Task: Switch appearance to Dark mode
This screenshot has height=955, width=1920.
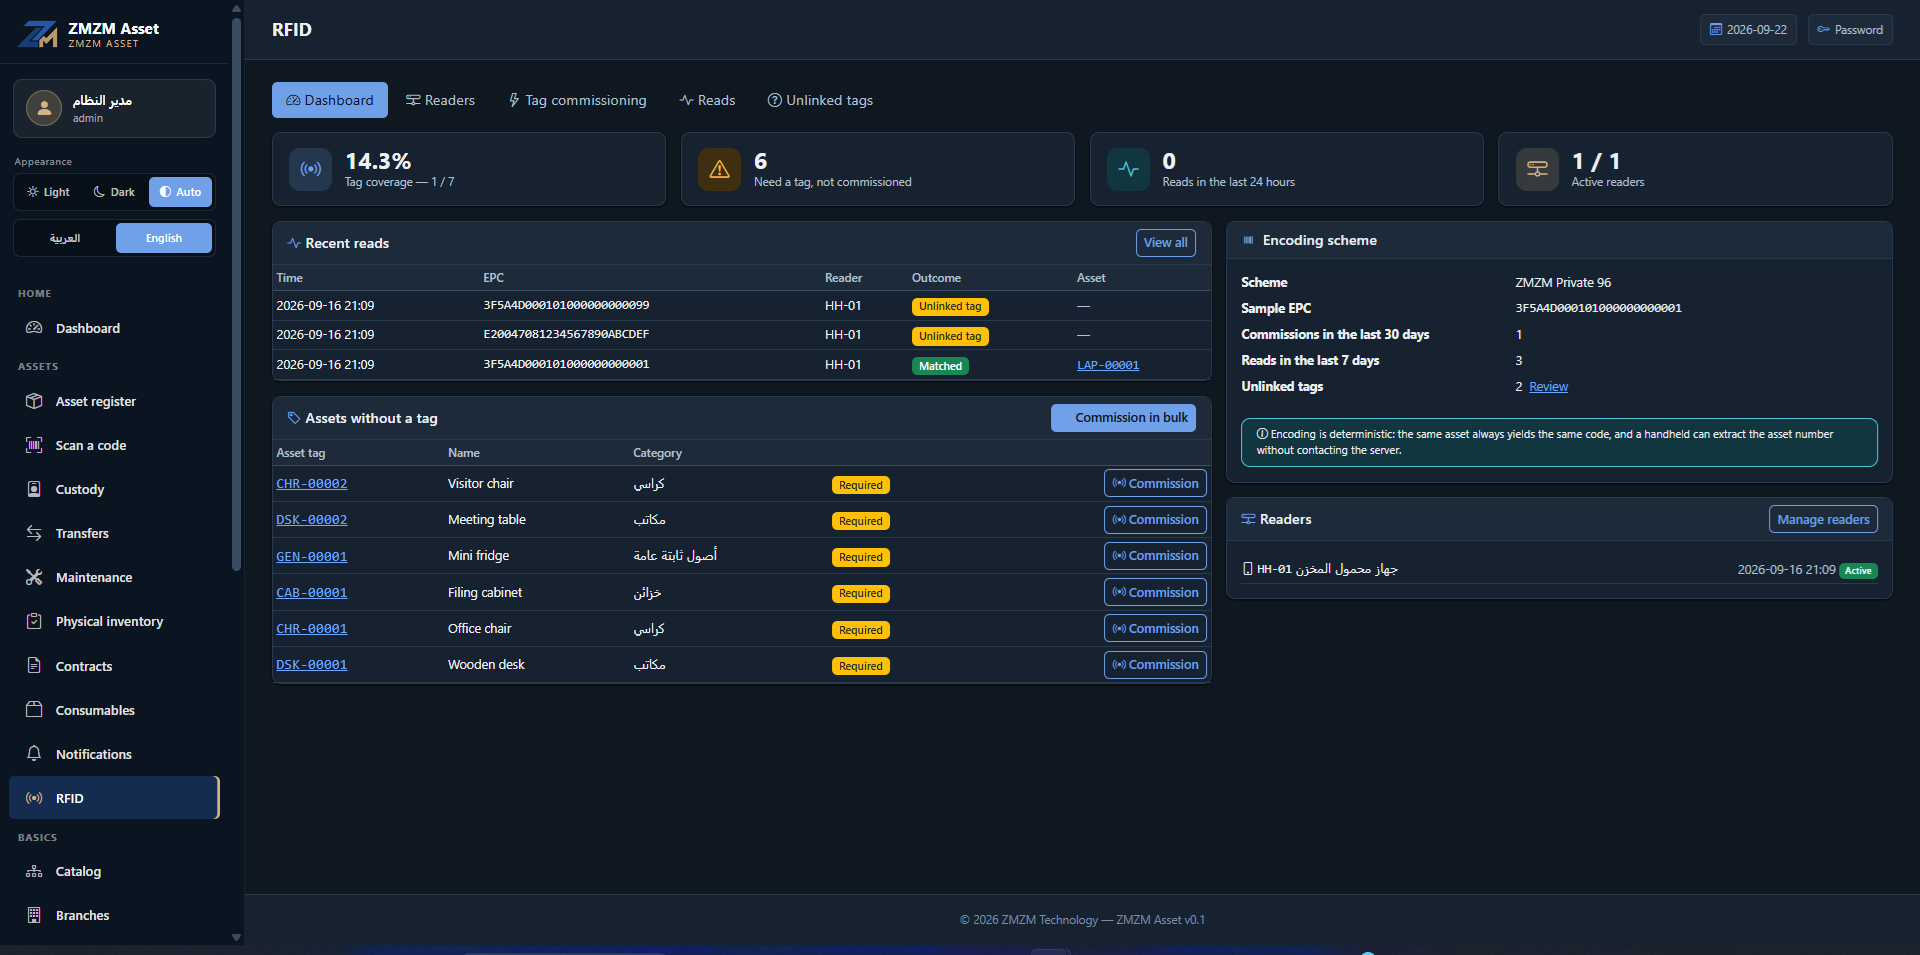Action: tap(114, 192)
